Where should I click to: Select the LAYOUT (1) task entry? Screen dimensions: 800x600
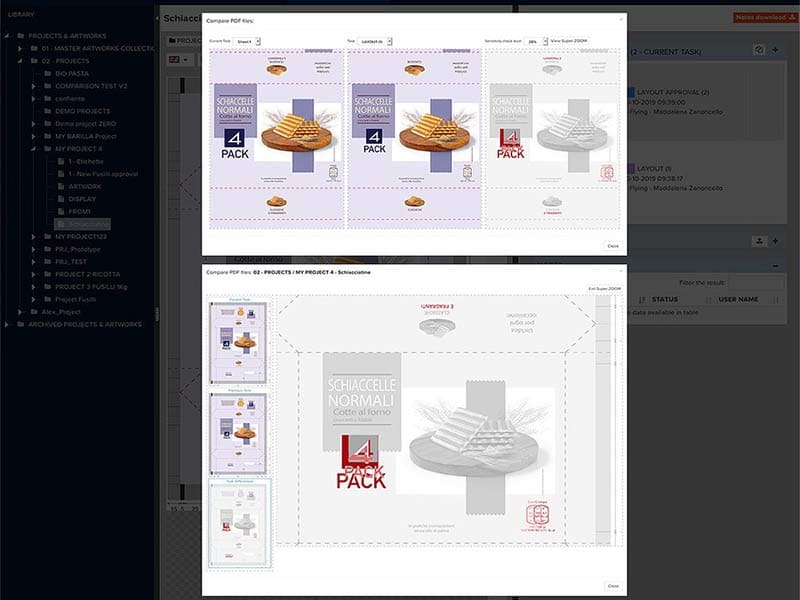tap(654, 168)
